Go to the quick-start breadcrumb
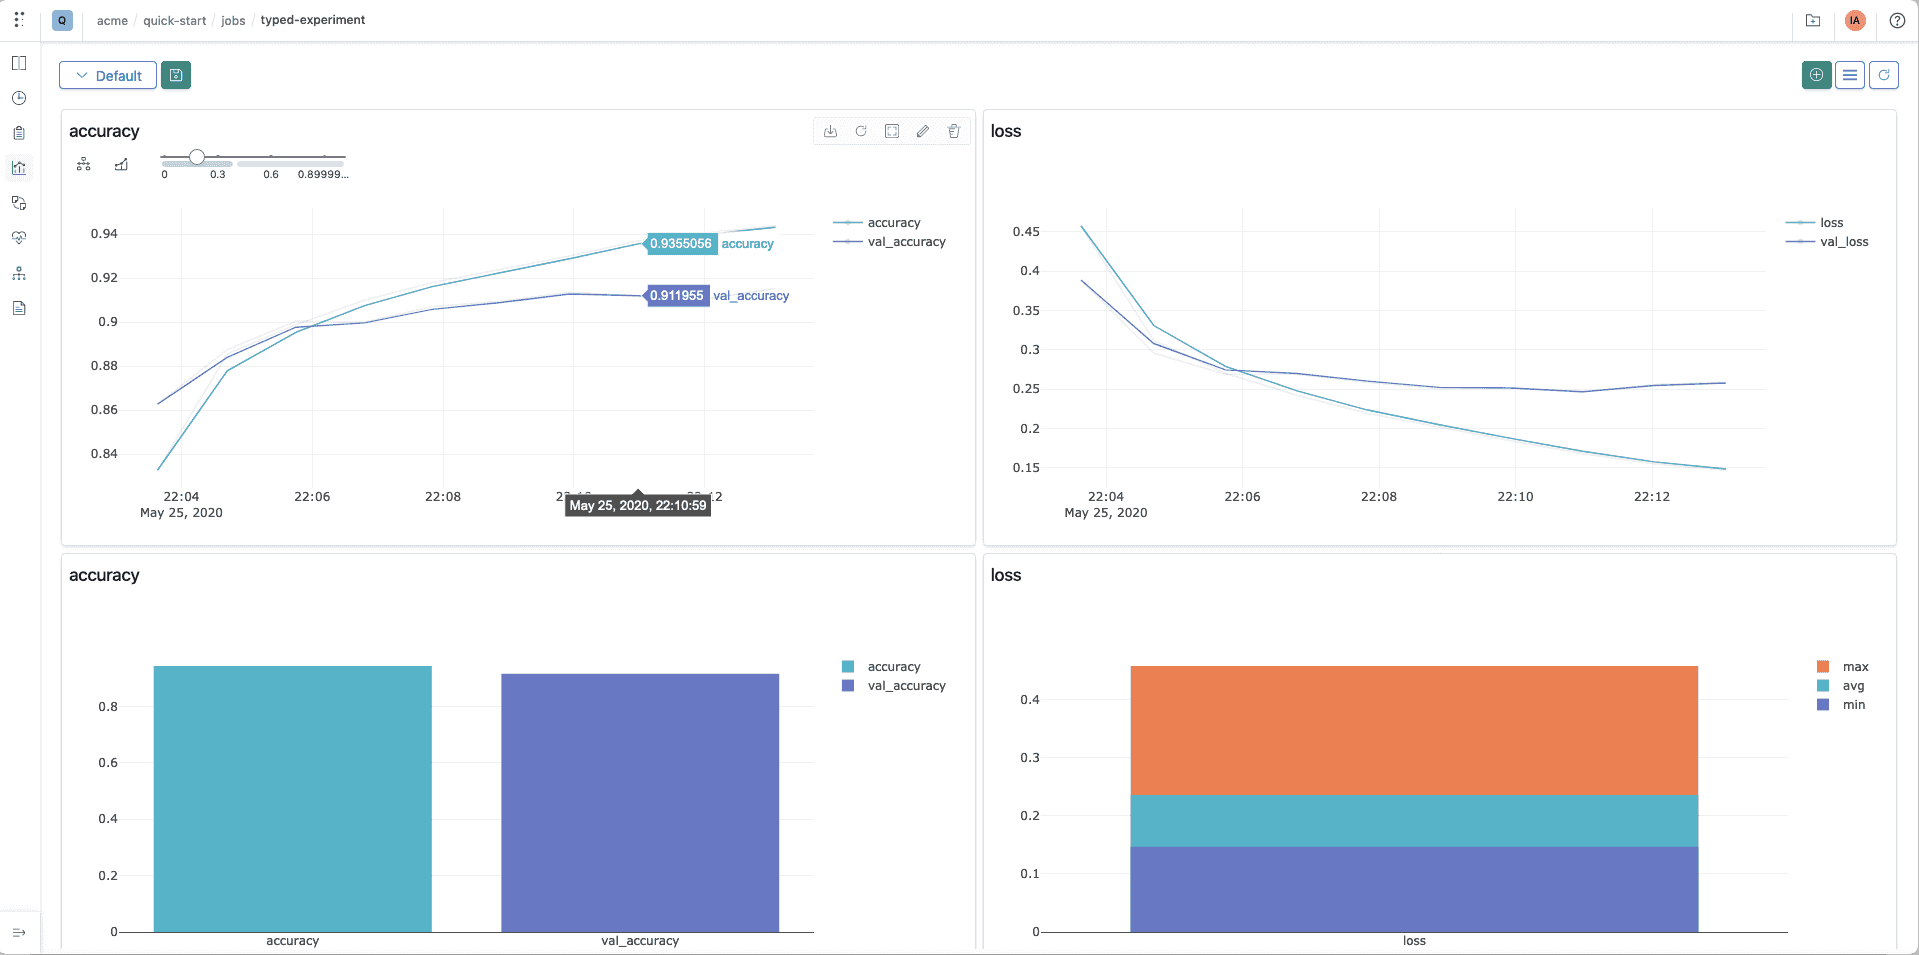Screen dimensions: 1919x955 point(174,20)
